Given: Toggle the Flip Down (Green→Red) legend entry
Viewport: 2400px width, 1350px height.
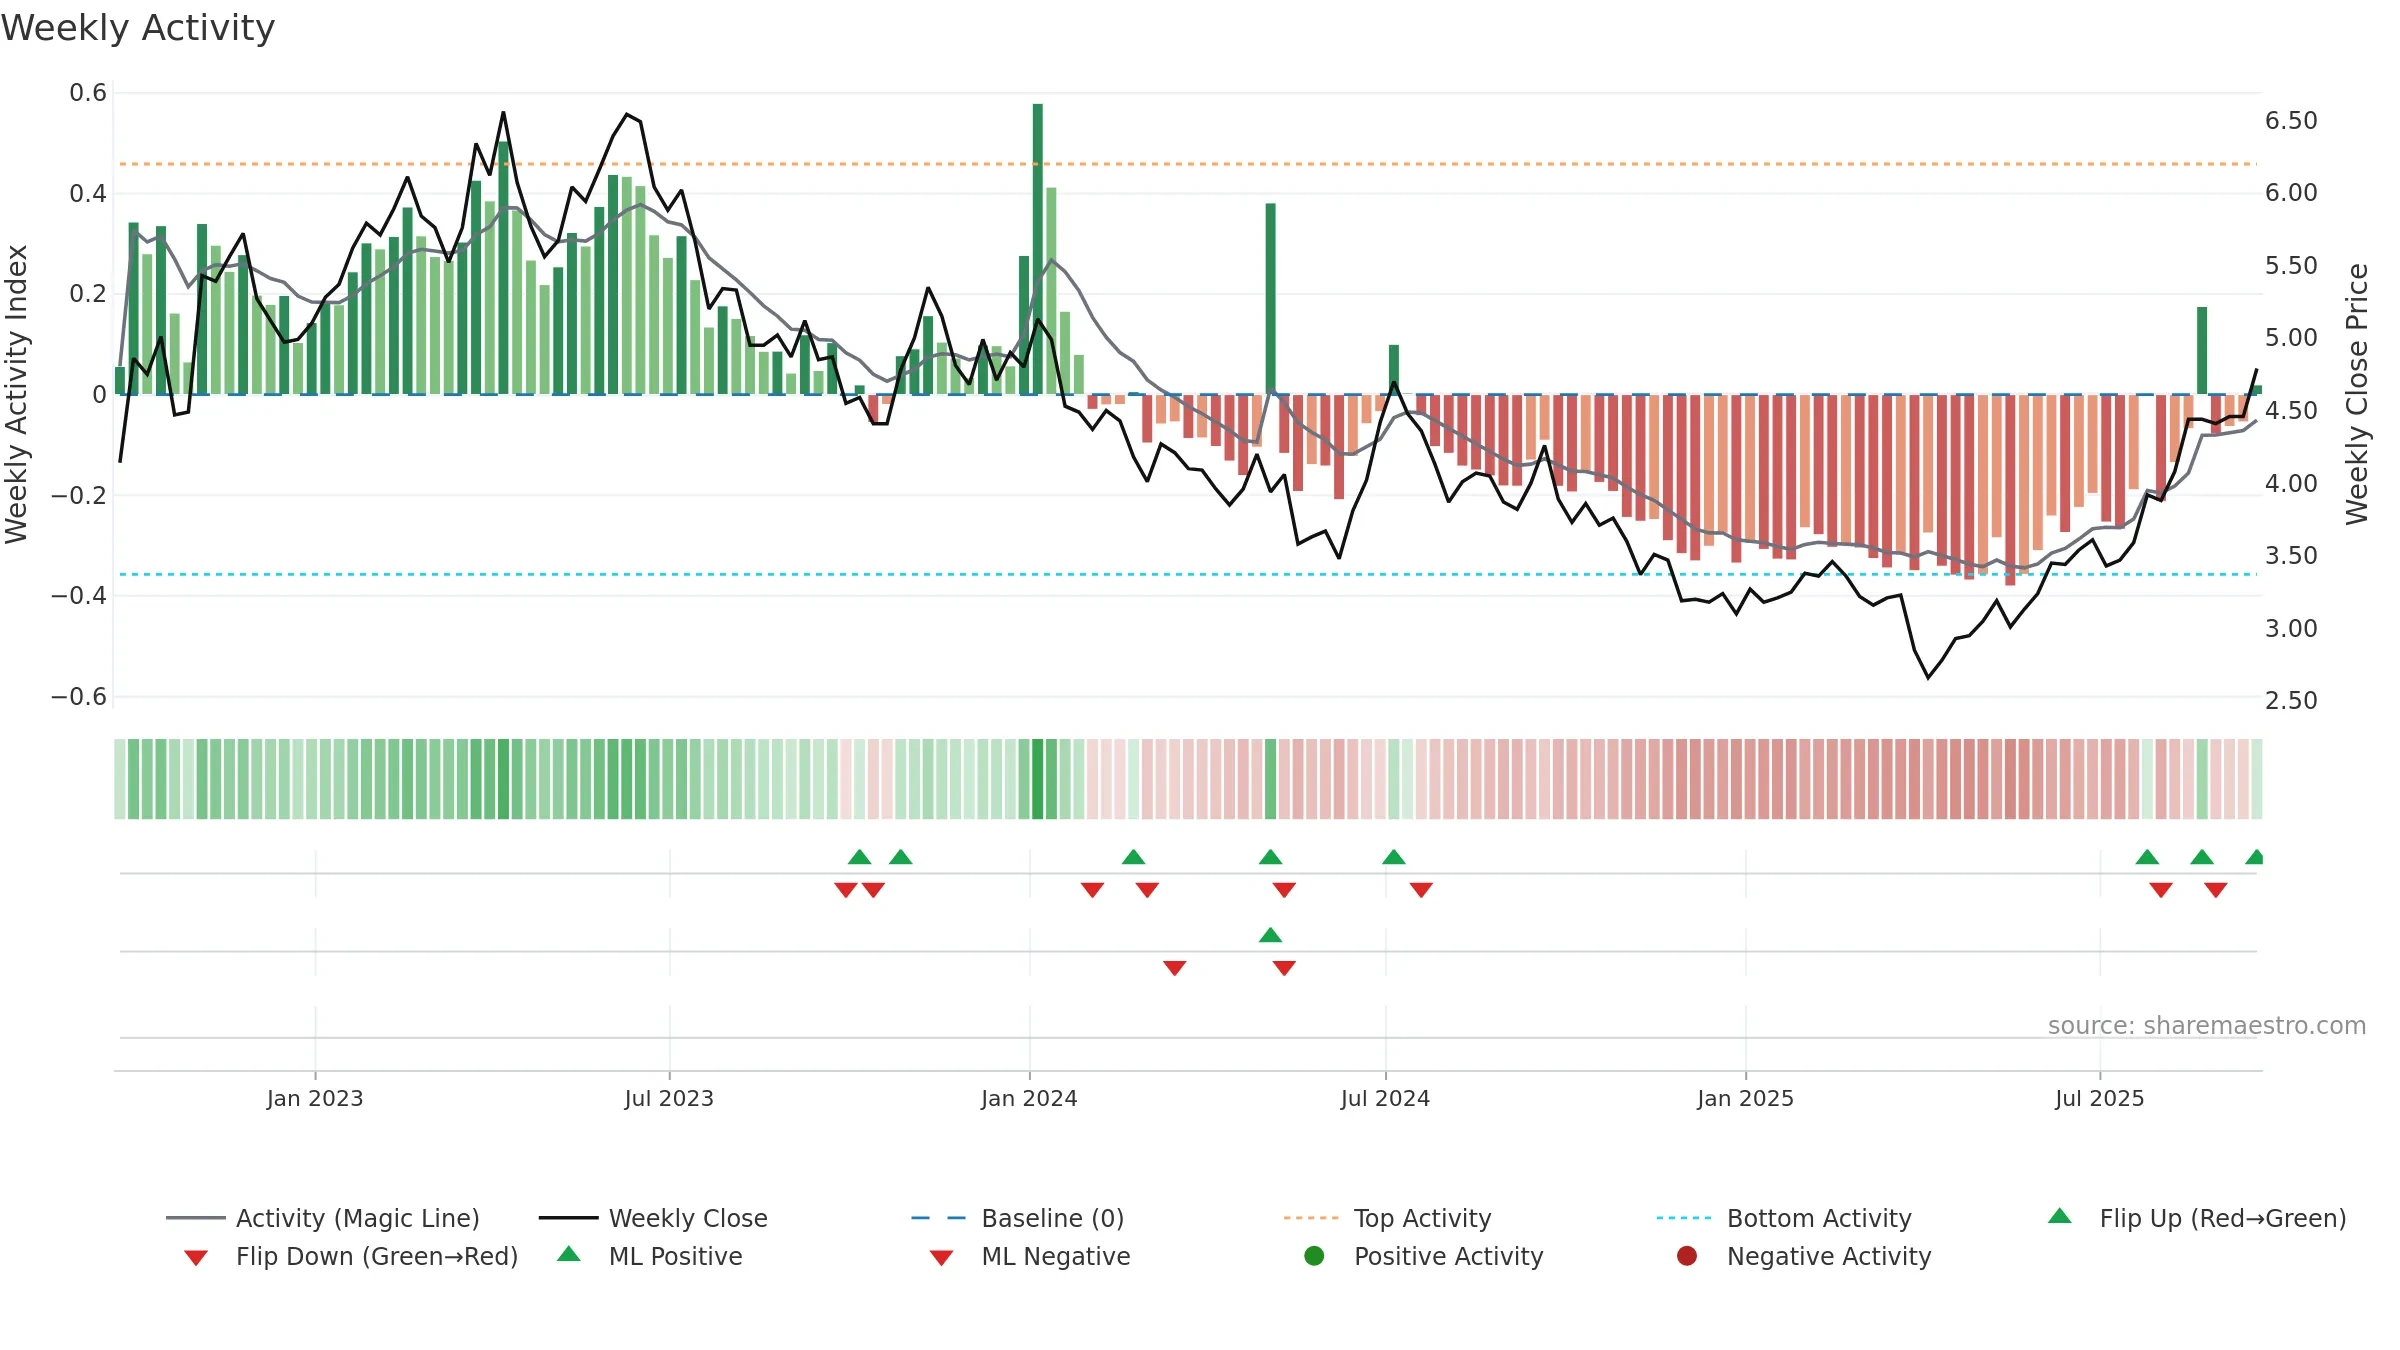Looking at the screenshot, I should coord(351,1256).
